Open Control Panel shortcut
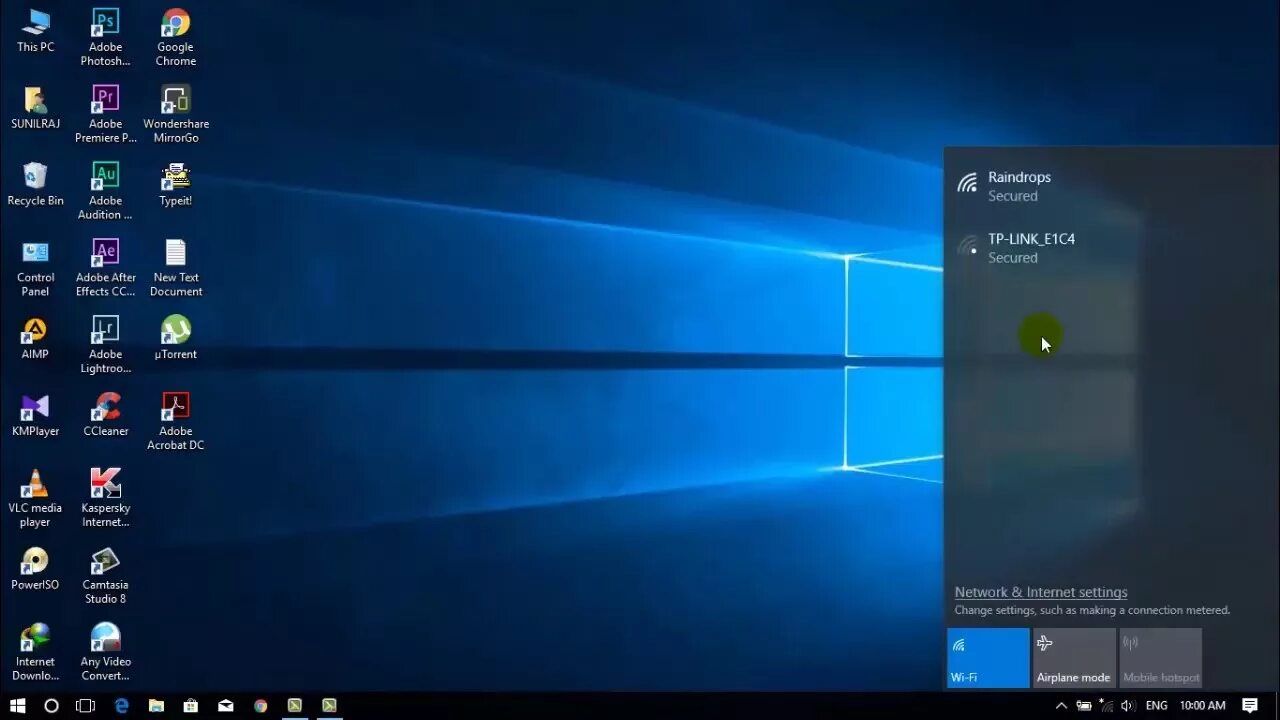 [35, 268]
